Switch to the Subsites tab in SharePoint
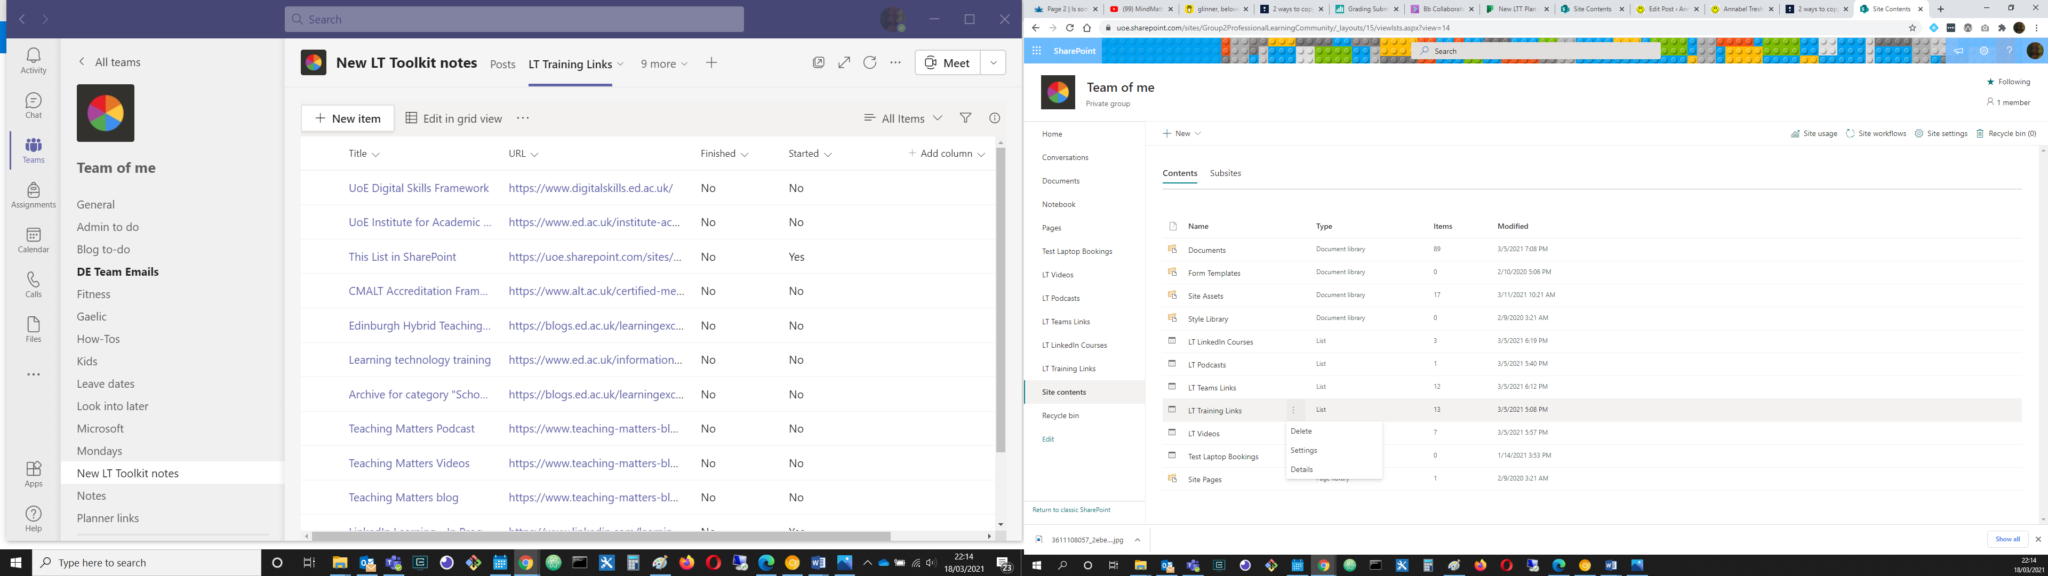The image size is (2048, 576). click(1225, 173)
